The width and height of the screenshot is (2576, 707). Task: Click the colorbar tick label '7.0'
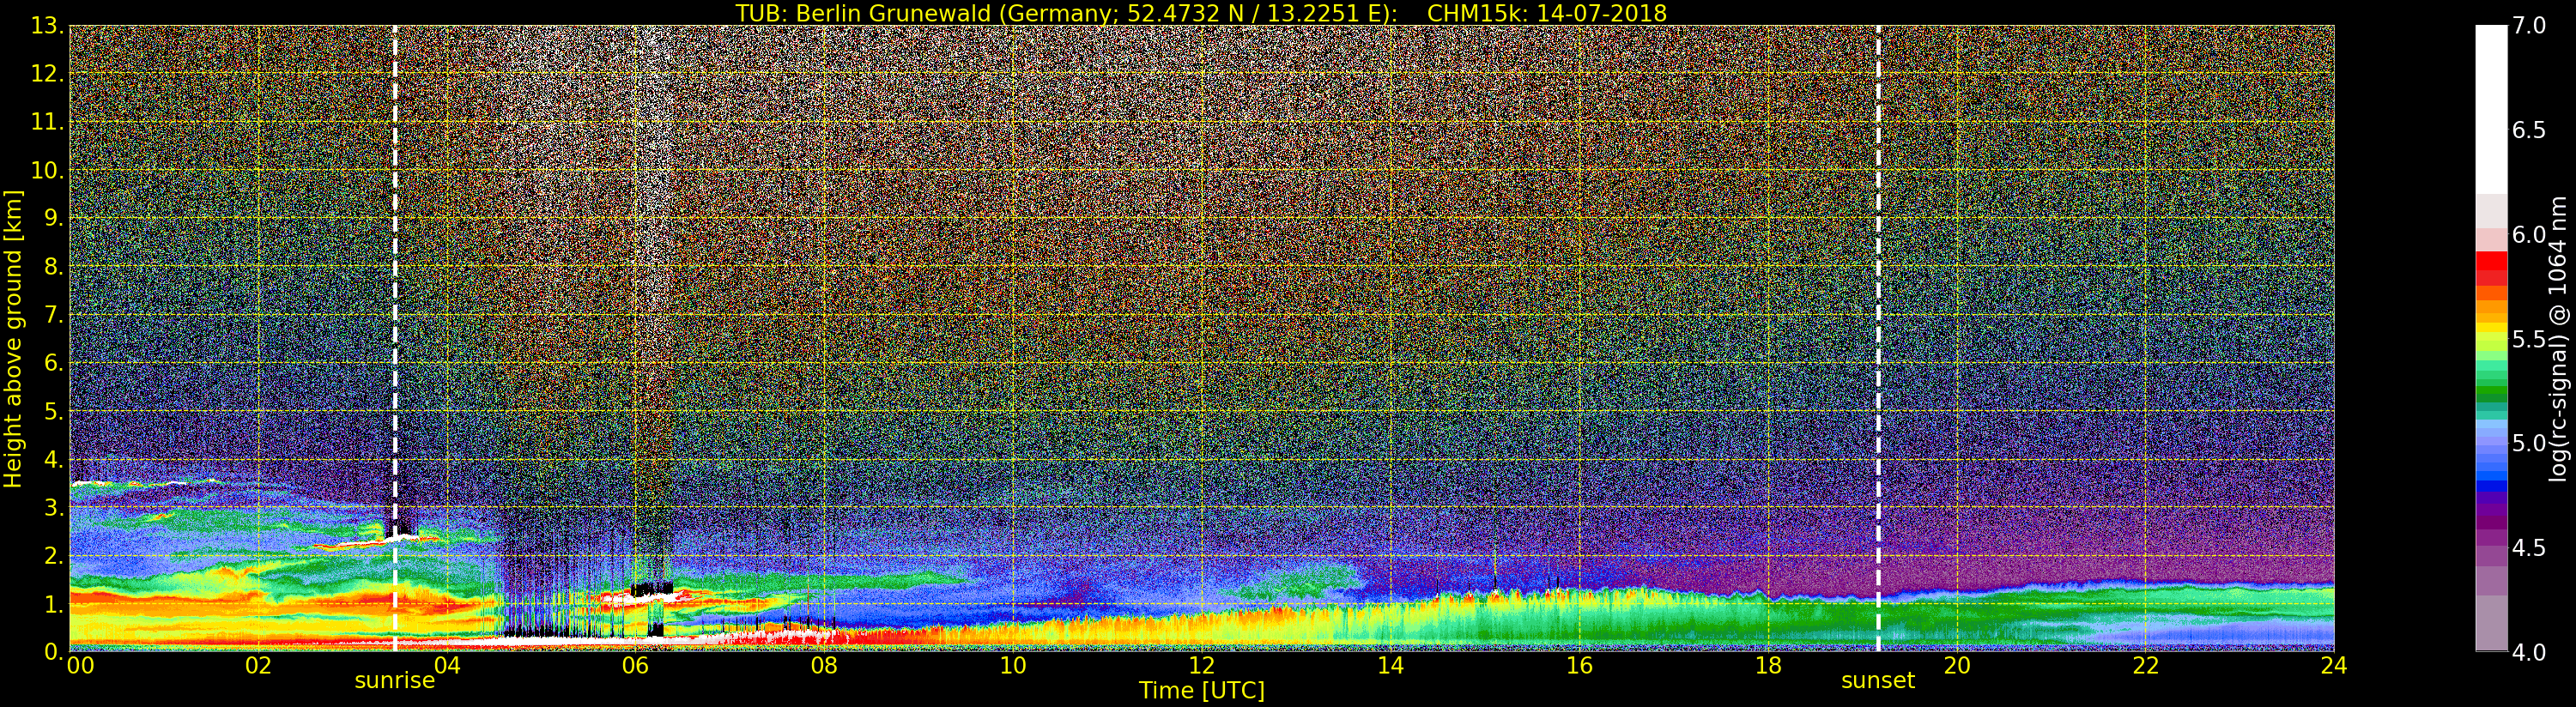pyautogui.click(x=2529, y=26)
